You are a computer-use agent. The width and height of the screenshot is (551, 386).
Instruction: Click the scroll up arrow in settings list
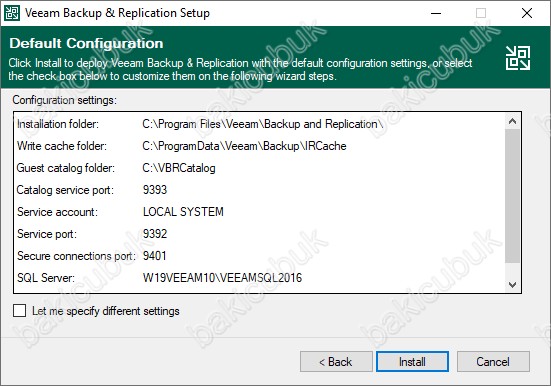click(x=512, y=121)
